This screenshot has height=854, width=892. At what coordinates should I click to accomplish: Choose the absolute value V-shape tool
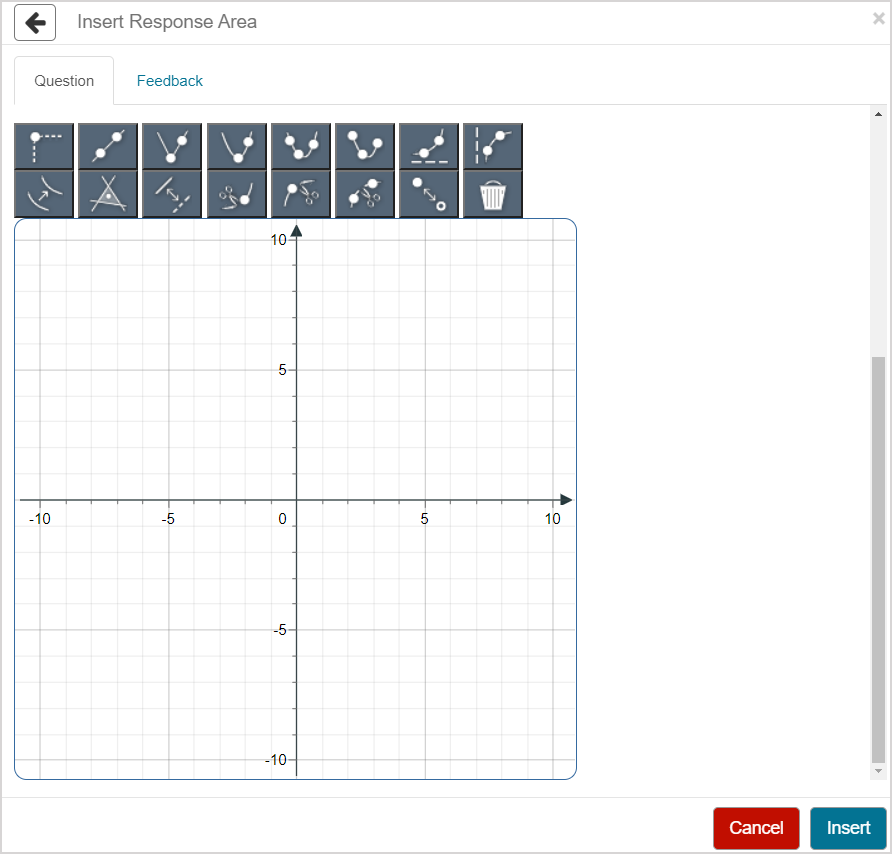point(172,146)
